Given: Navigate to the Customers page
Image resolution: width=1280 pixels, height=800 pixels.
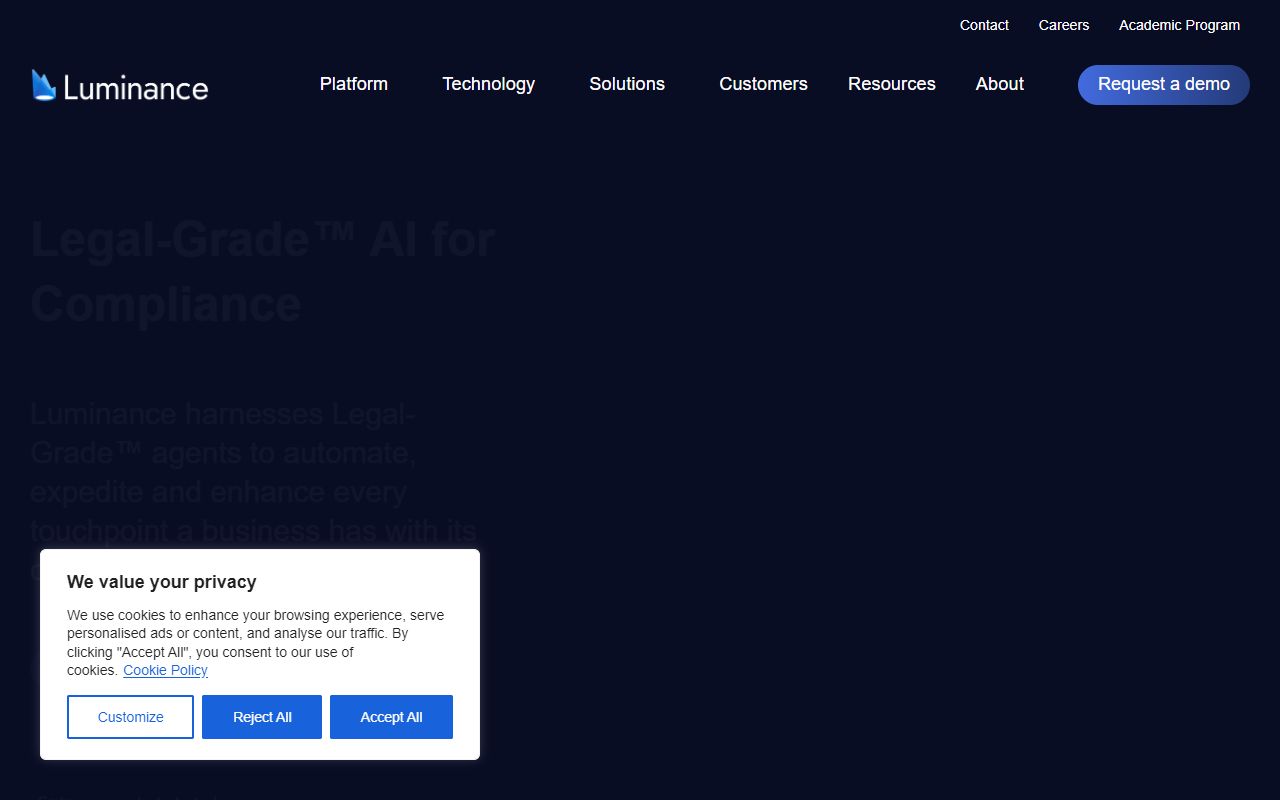Looking at the screenshot, I should pyautogui.click(x=763, y=84).
